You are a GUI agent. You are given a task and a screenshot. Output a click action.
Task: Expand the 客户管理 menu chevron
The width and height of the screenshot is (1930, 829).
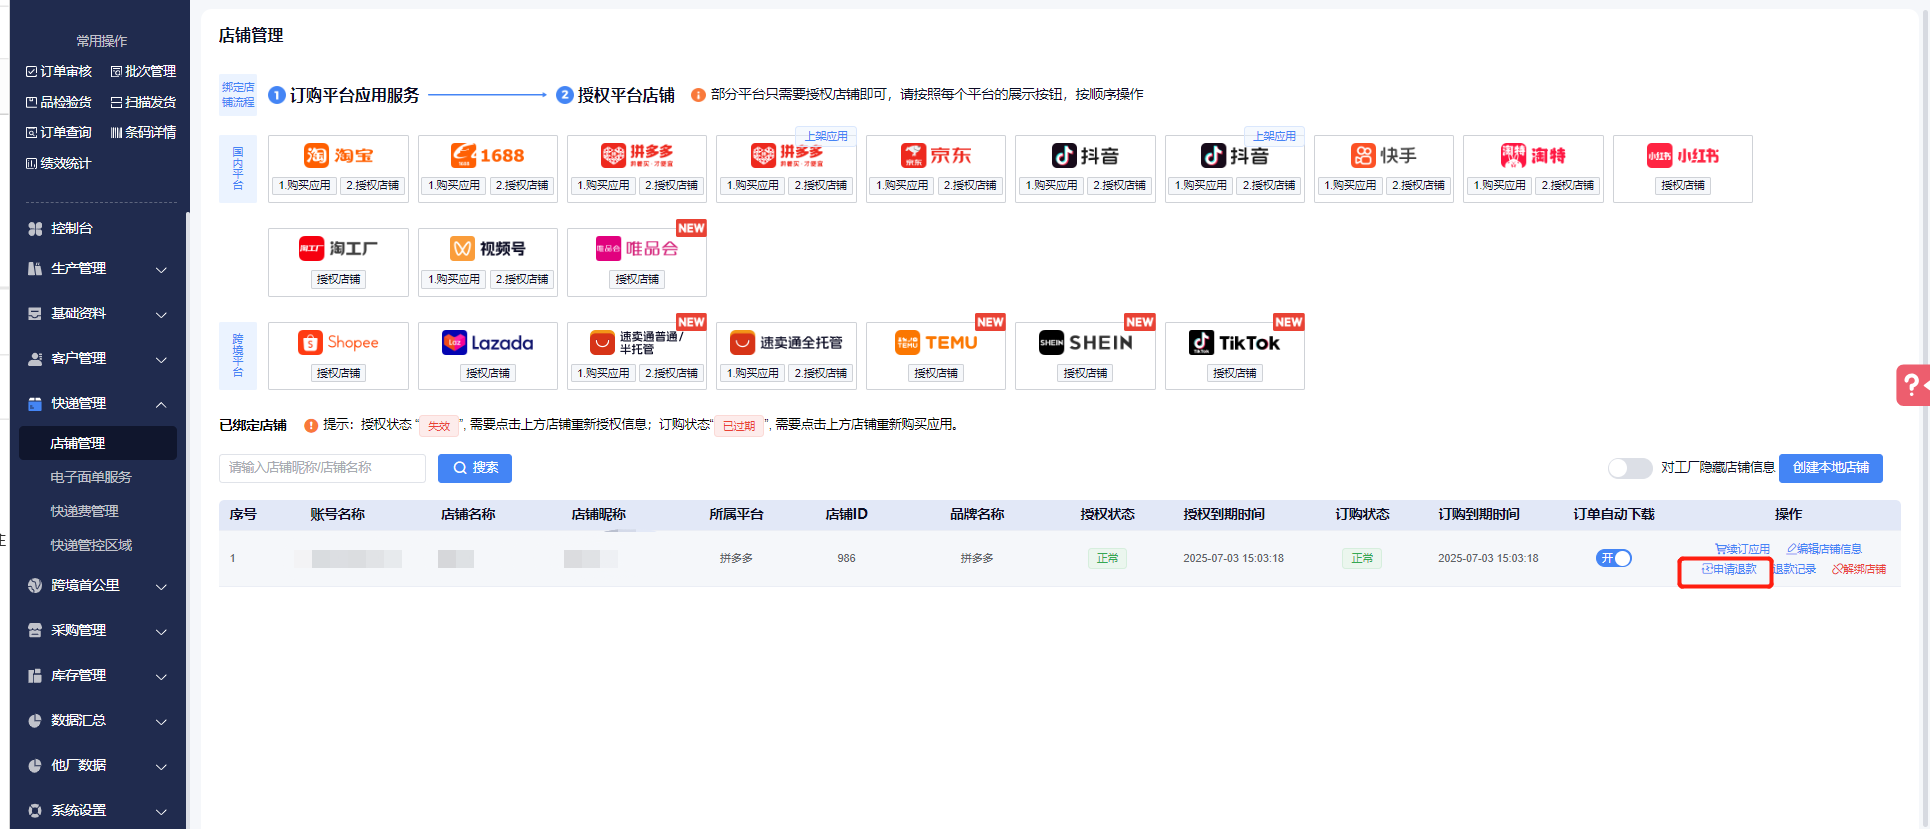click(161, 359)
